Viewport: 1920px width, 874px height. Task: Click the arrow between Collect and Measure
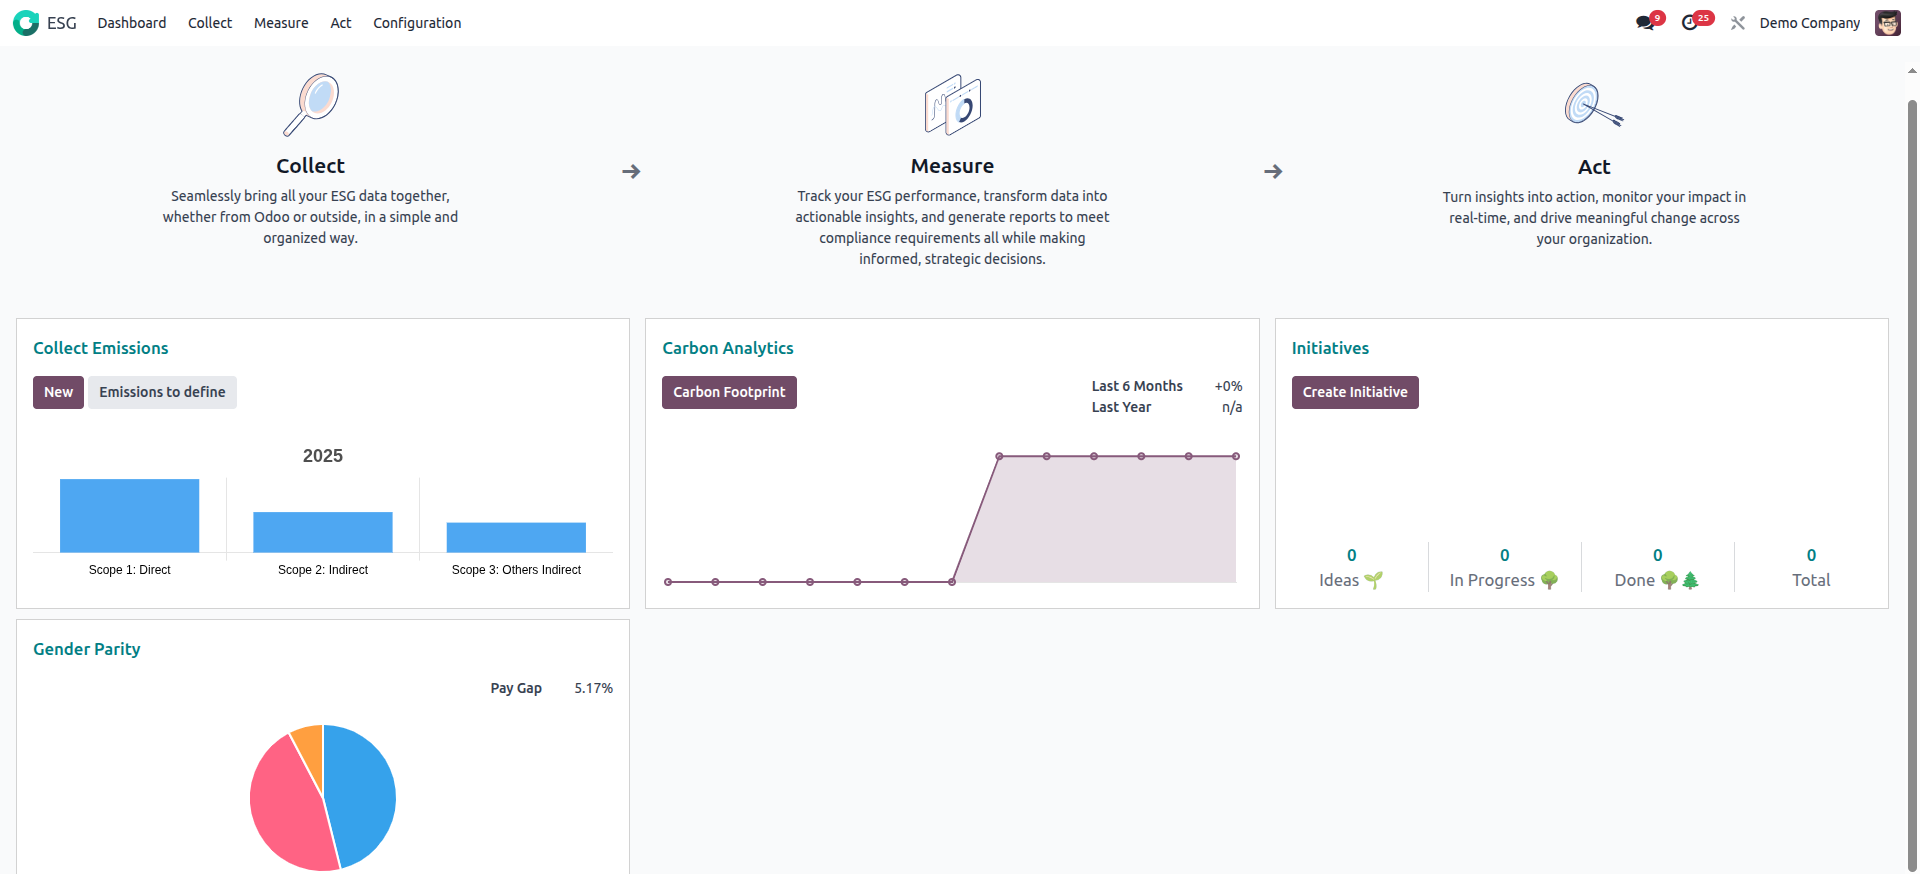tap(631, 172)
